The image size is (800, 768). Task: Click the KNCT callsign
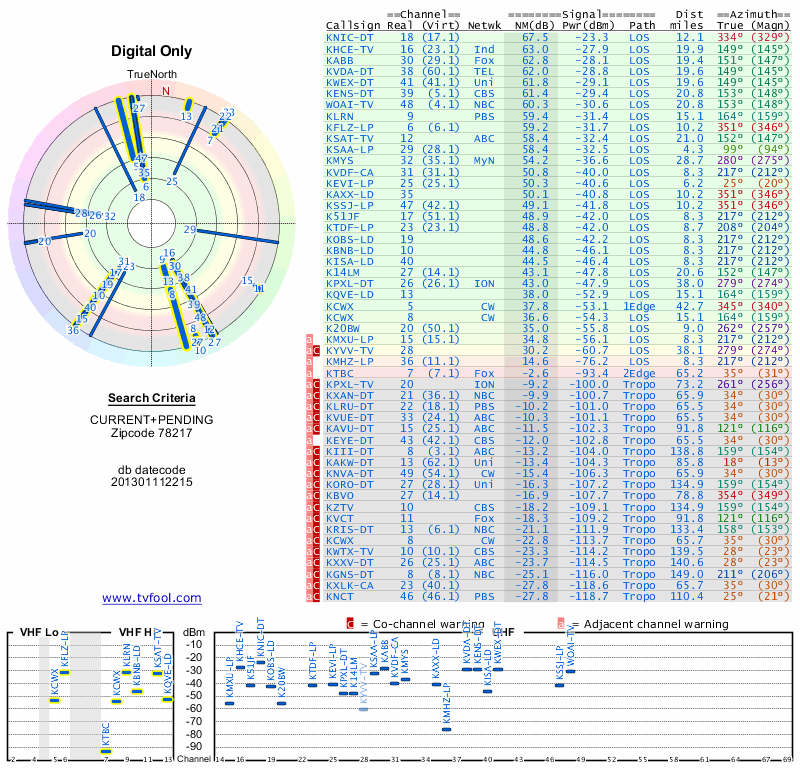pyautogui.click(x=339, y=597)
